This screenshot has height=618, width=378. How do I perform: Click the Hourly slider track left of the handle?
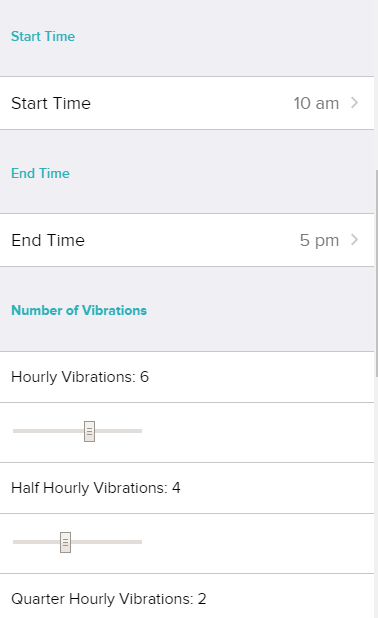pos(48,431)
